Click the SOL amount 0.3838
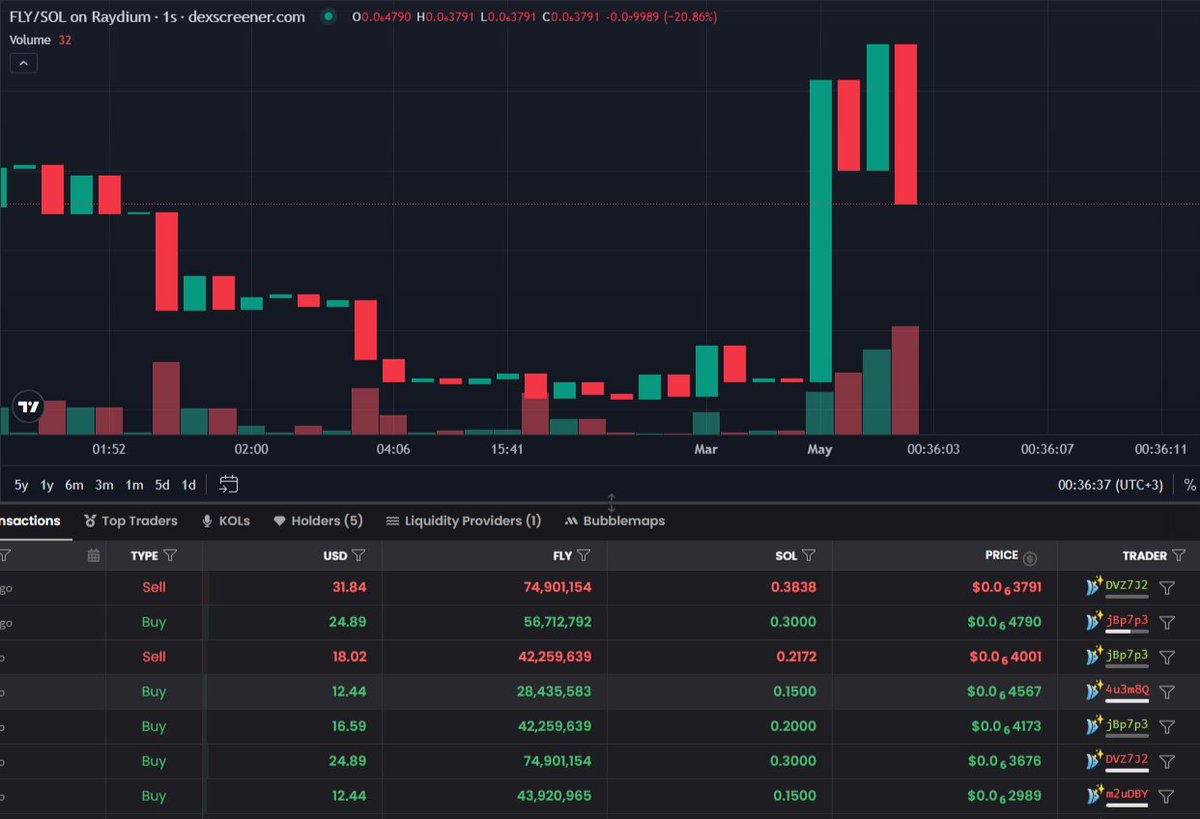This screenshot has height=819, width=1200. [x=793, y=587]
